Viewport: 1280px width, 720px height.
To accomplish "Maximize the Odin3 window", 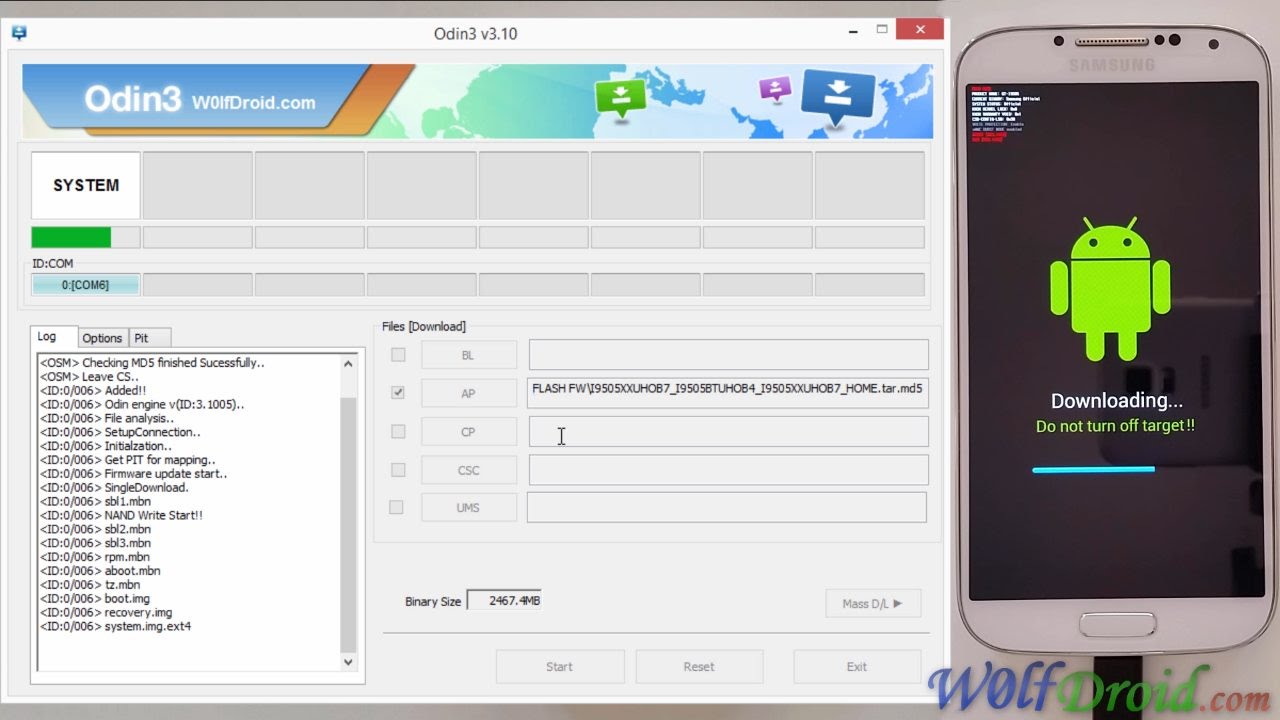I will pyautogui.click(x=882, y=30).
